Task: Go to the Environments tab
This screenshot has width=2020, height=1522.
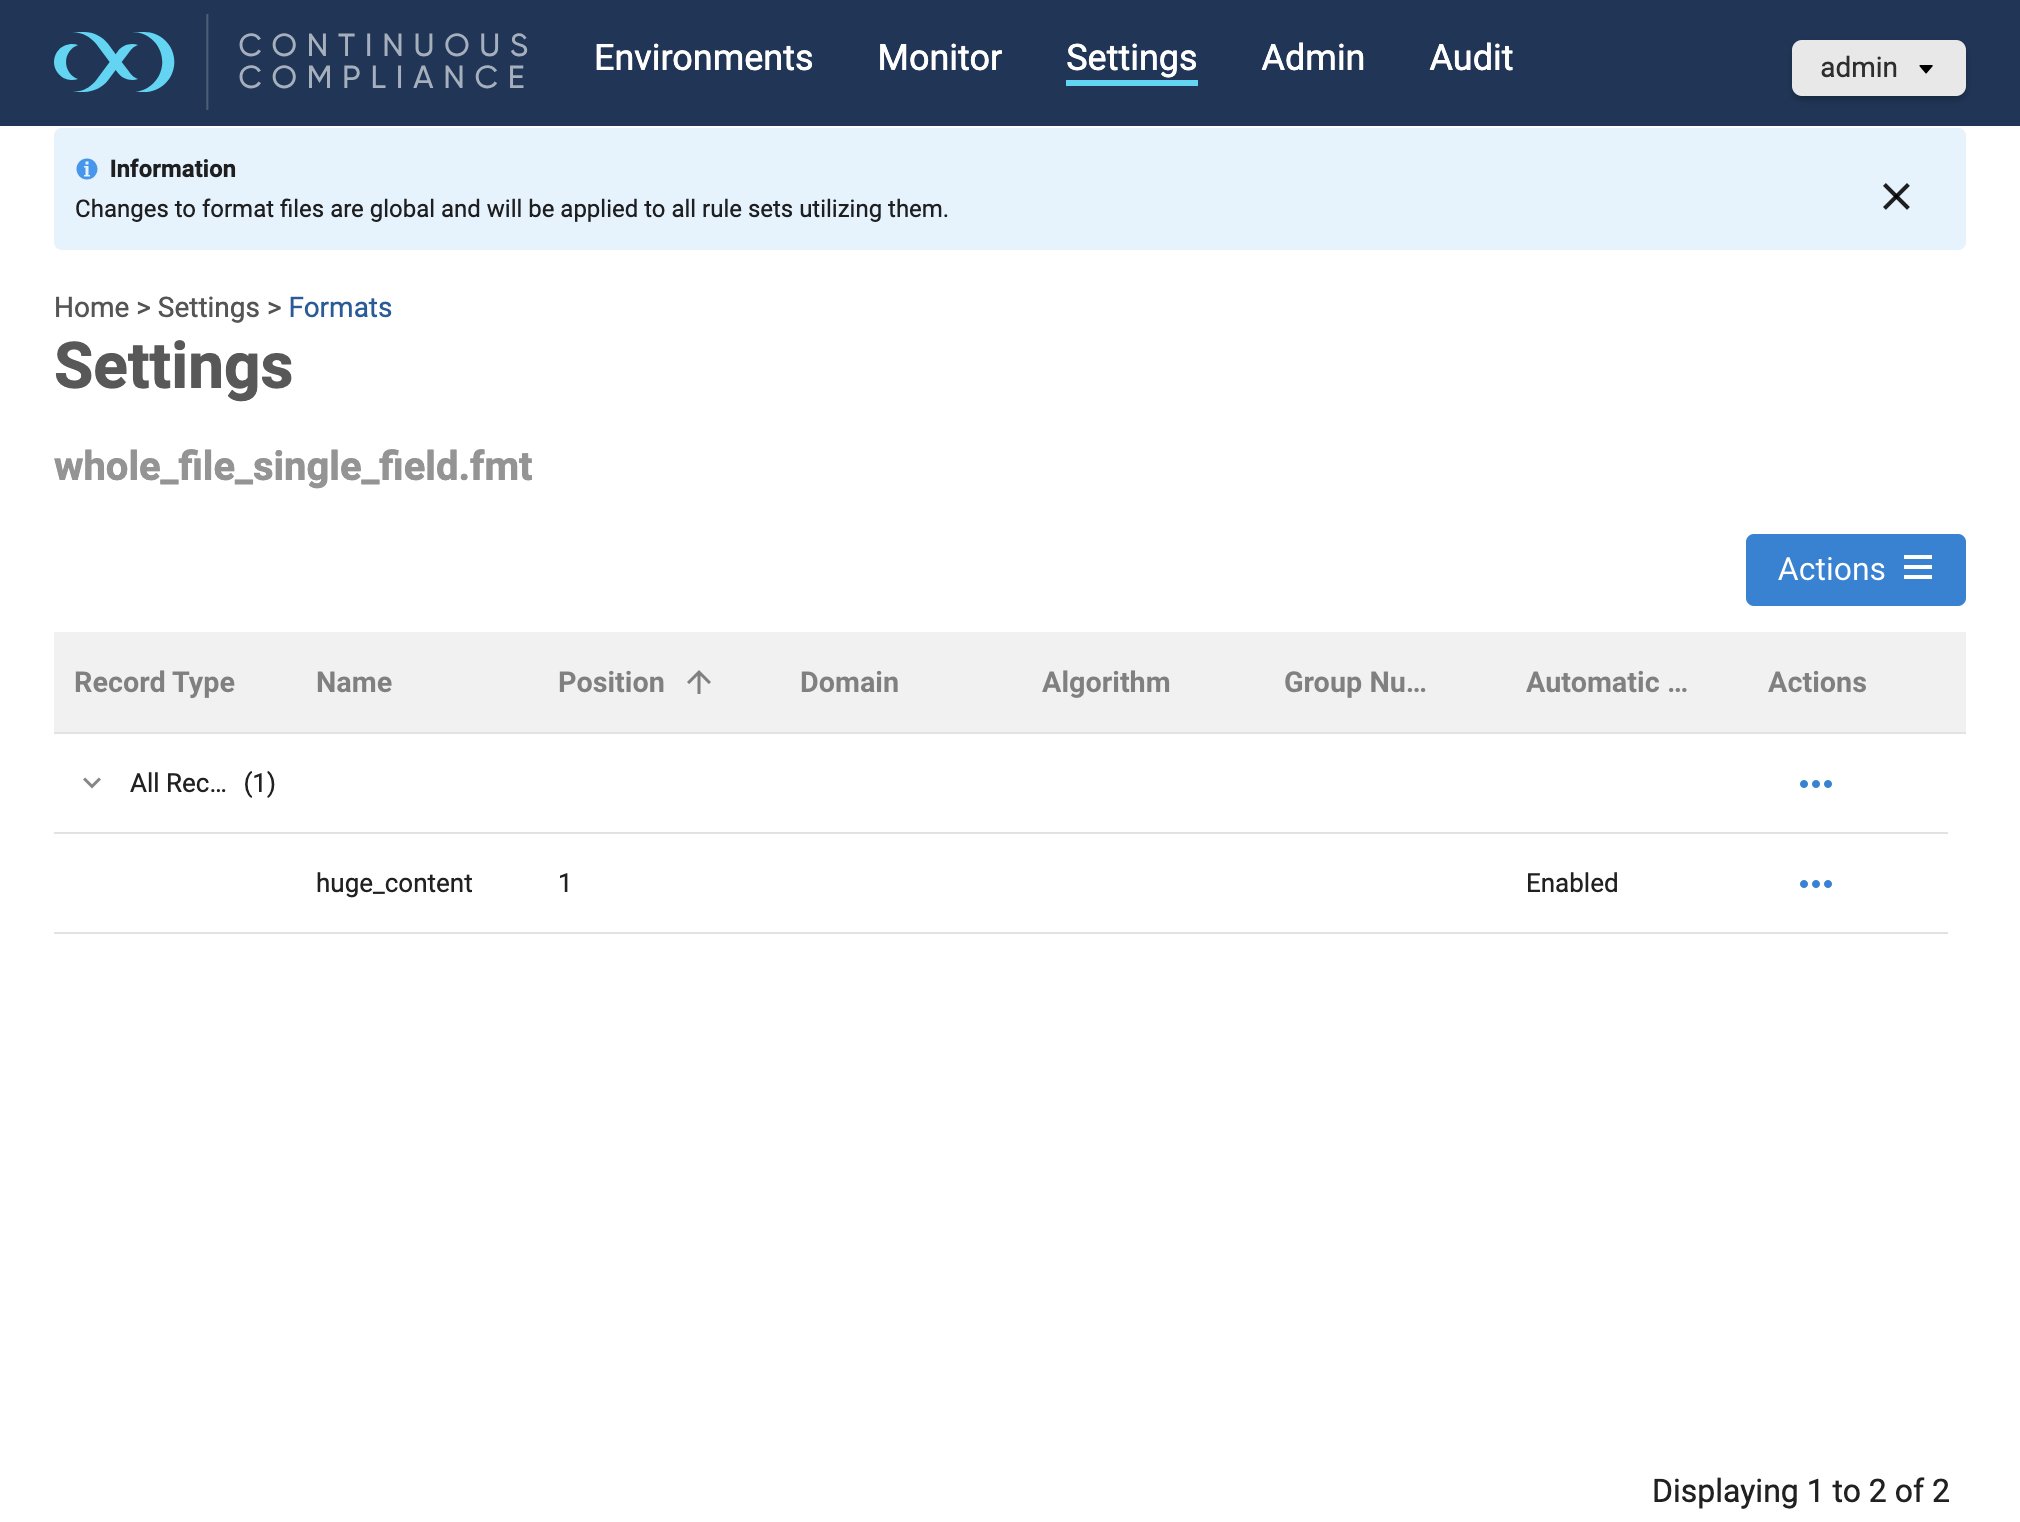Action: pyautogui.click(x=703, y=58)
